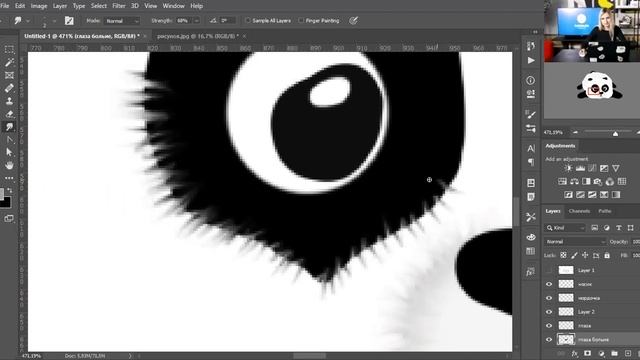Switch to the рисунок.jpg document tab
The image size is (640, 360).
198,36
